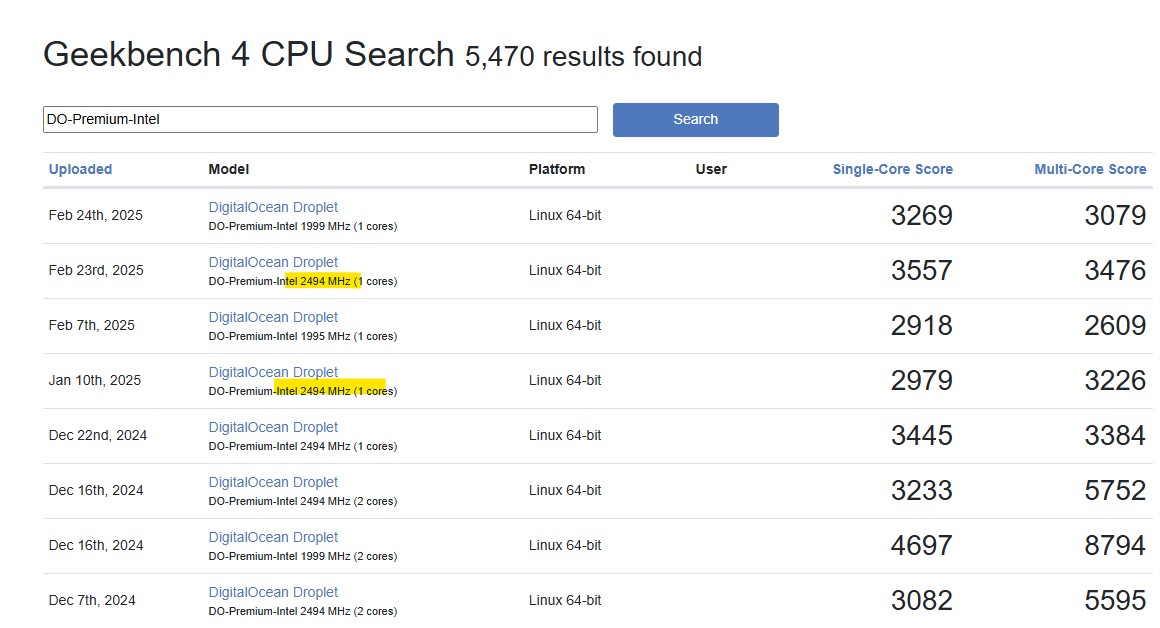Open DigitalOcean Droplet result from Feb 24th, 2025
Viewport: 1160px width, 628px height.
273,207
